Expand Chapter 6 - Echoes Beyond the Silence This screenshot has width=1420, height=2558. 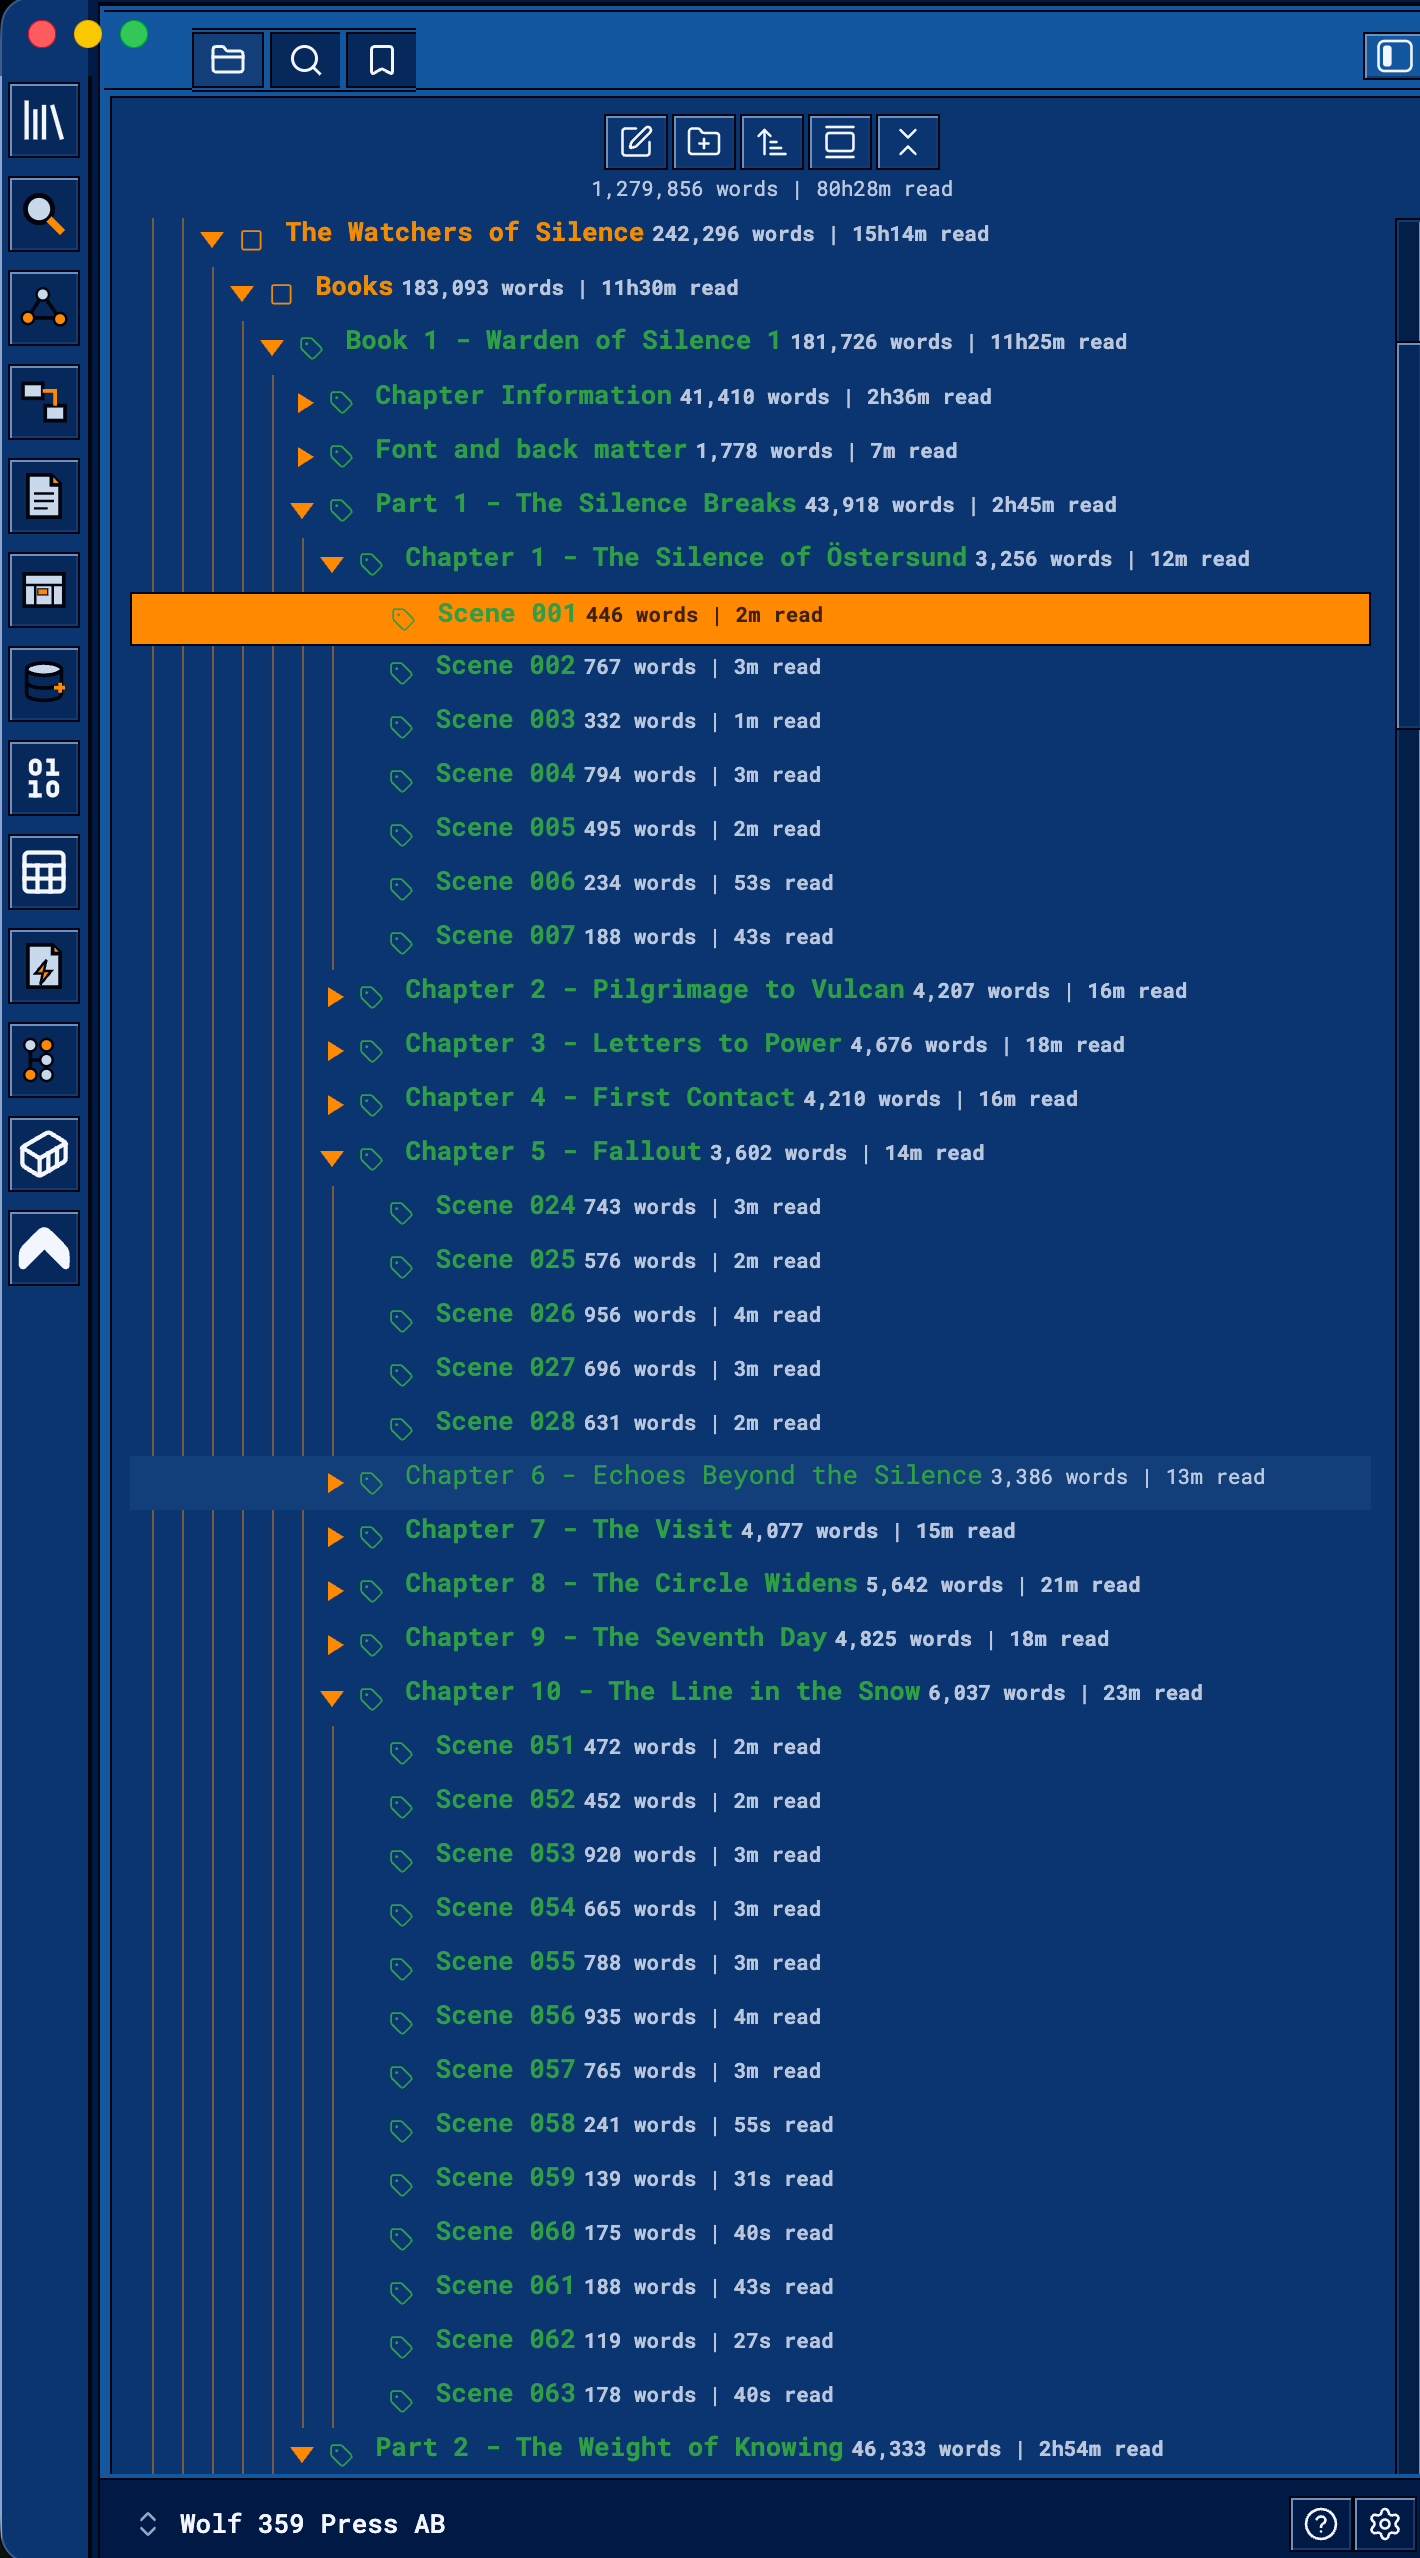(x=335, y=1482)
